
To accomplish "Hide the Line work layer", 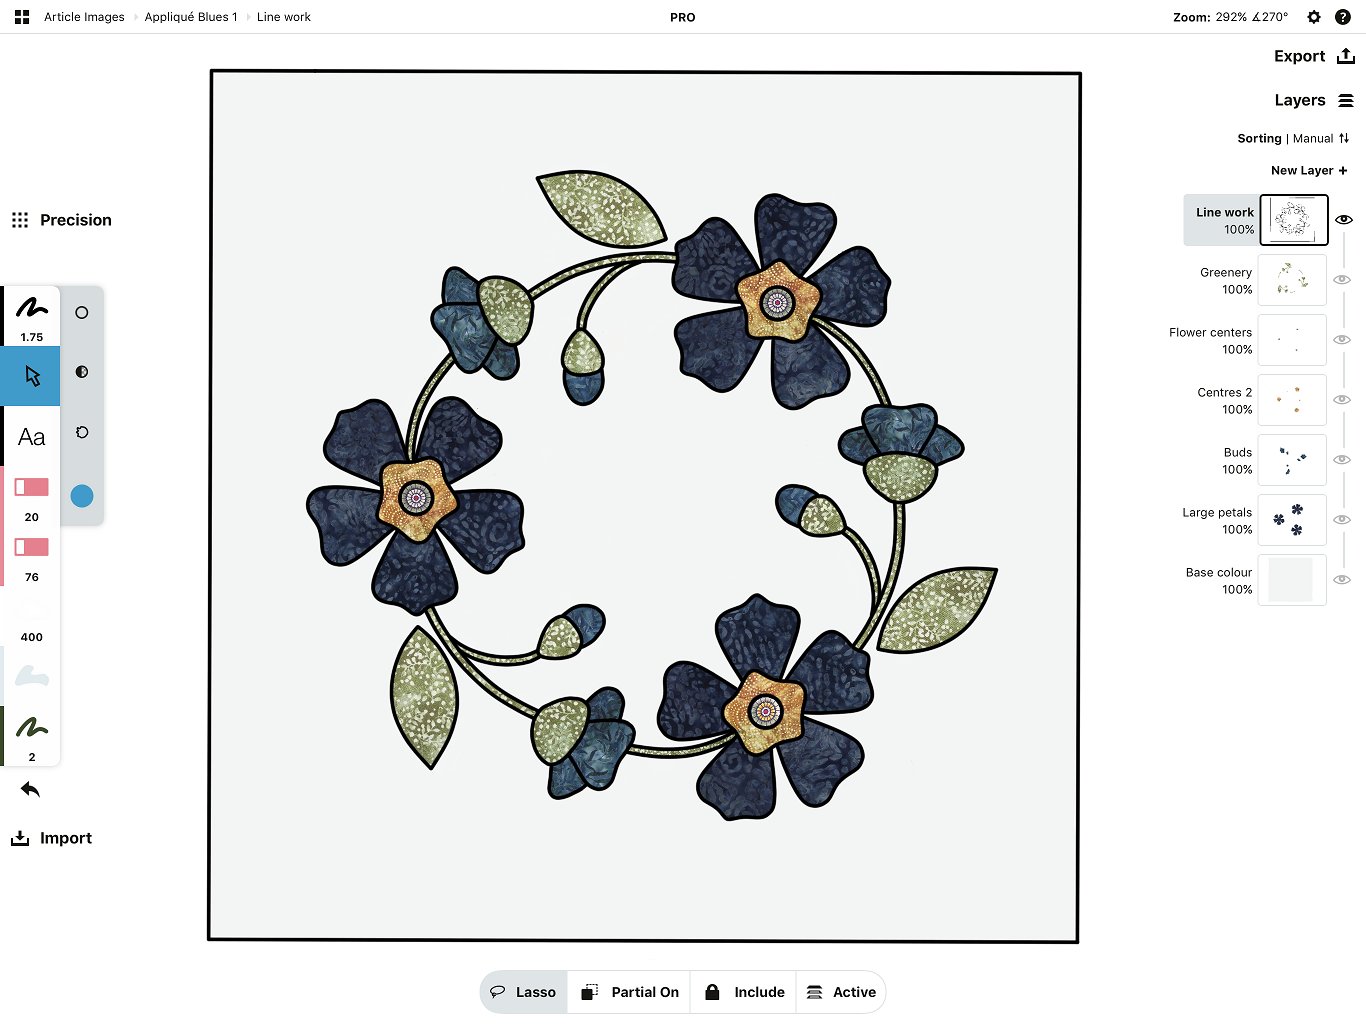I will coord(1344,219).
